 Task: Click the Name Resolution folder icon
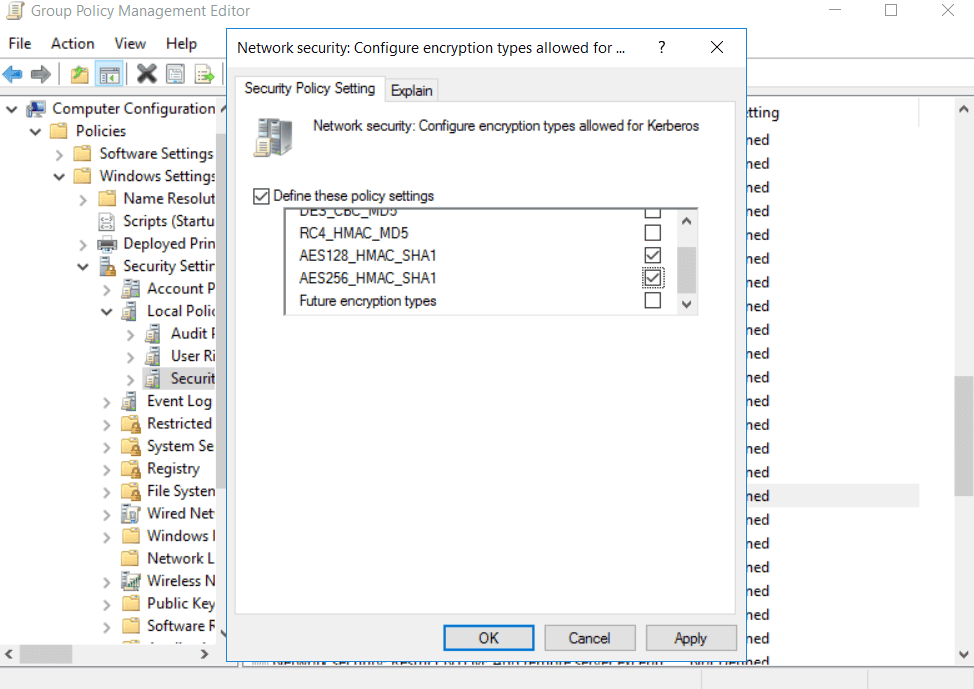(107, 199)
